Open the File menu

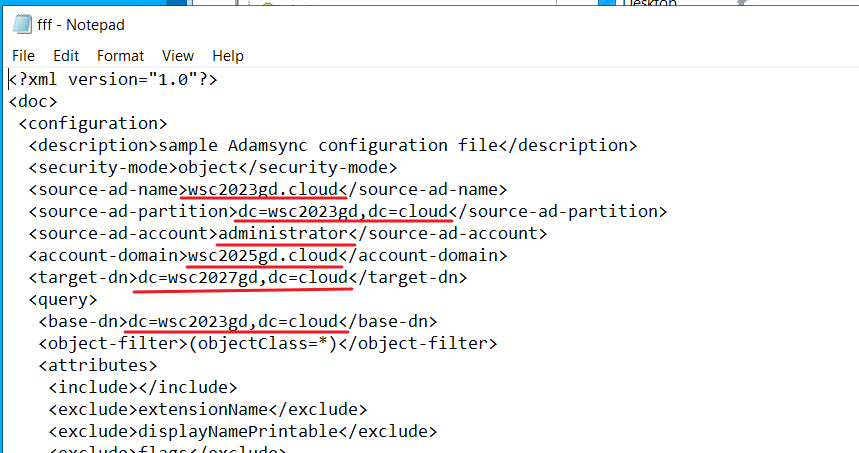[23, 56]
